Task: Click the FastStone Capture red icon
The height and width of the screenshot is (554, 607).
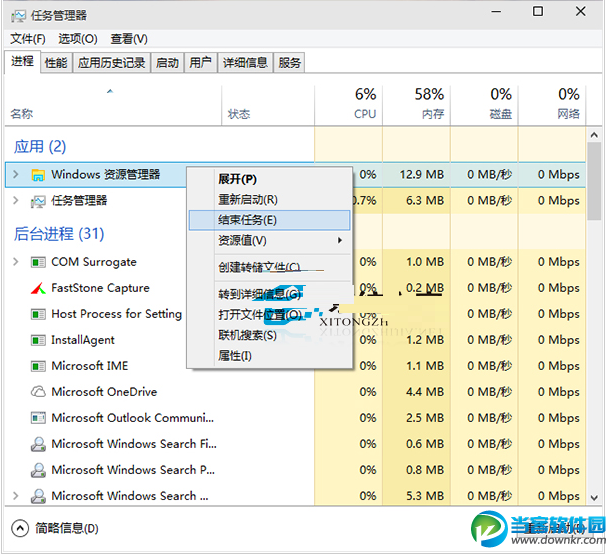Action: click(x=38, y=288)
